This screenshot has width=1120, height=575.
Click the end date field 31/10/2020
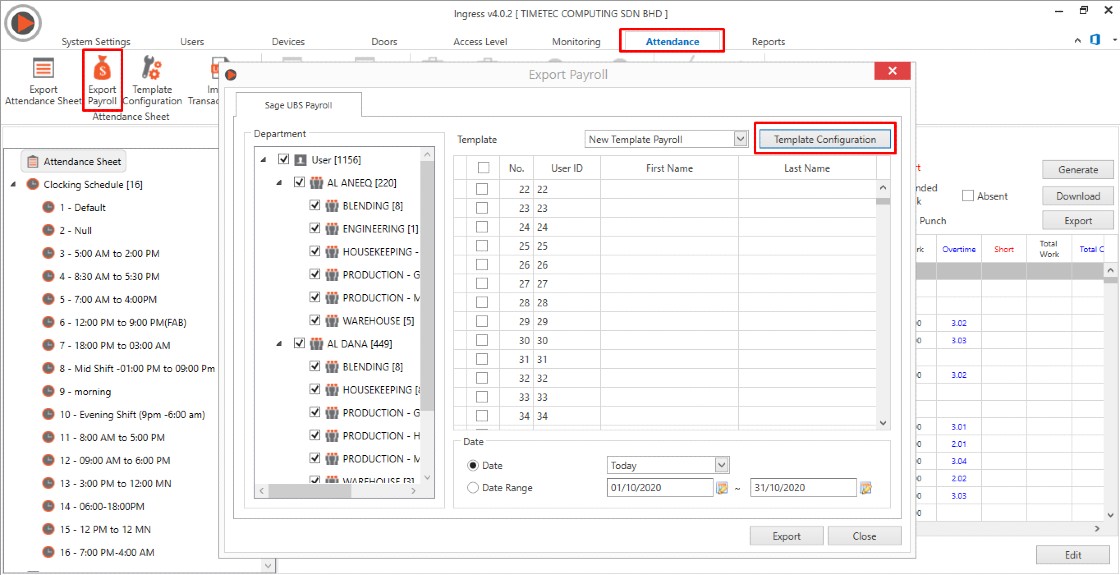pos(803,488)
